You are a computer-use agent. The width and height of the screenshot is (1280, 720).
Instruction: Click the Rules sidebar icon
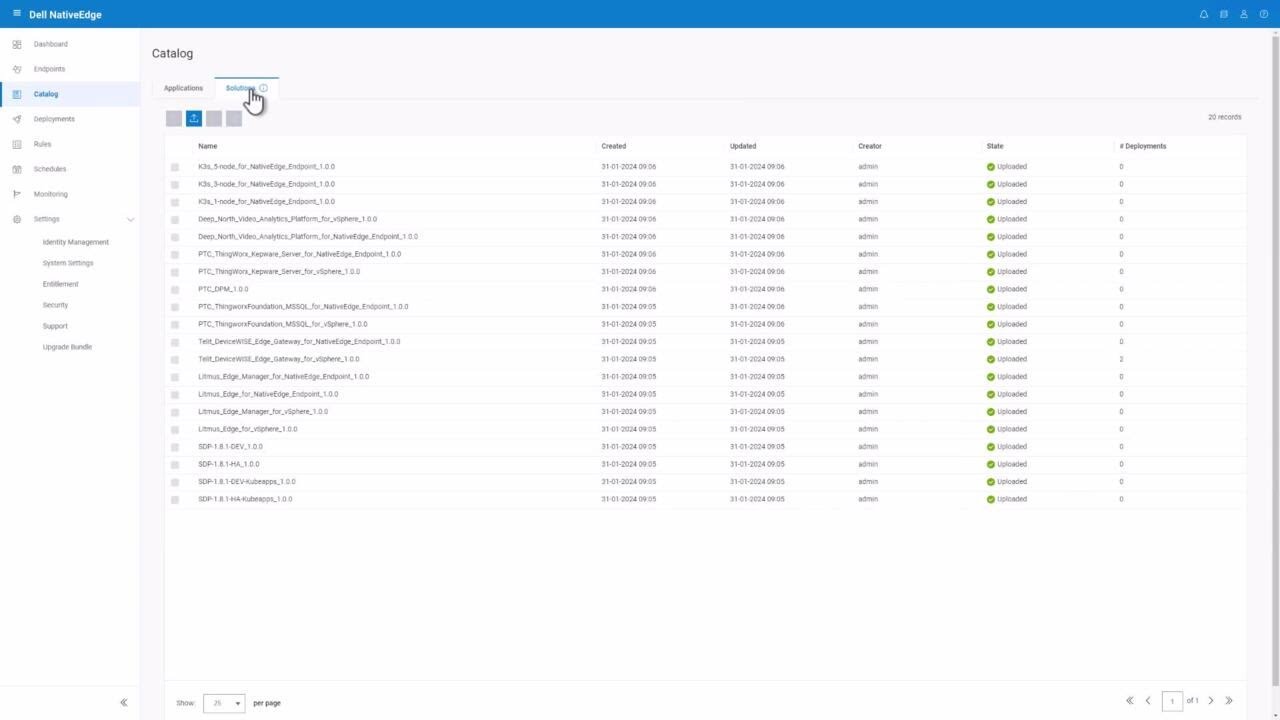[x=17, y=144]
